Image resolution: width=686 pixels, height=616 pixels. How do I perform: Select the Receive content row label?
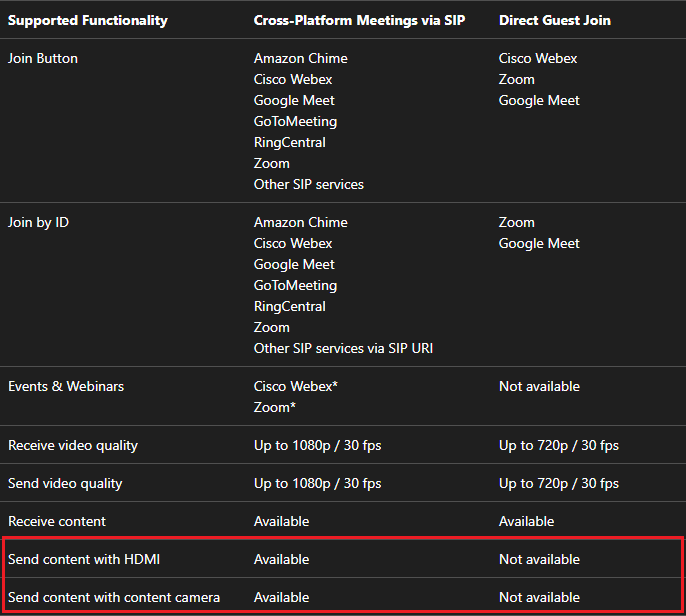tap(57, 522)
